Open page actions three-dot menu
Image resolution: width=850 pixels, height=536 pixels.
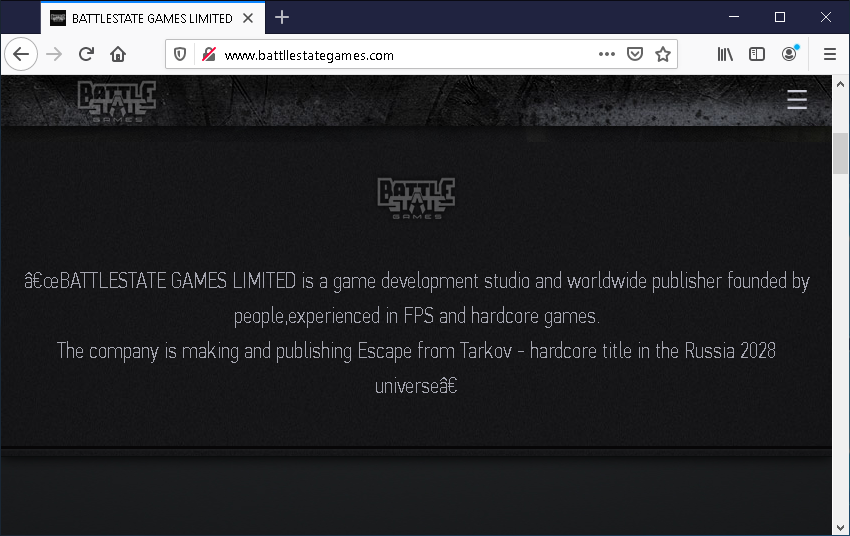(607, 55)
